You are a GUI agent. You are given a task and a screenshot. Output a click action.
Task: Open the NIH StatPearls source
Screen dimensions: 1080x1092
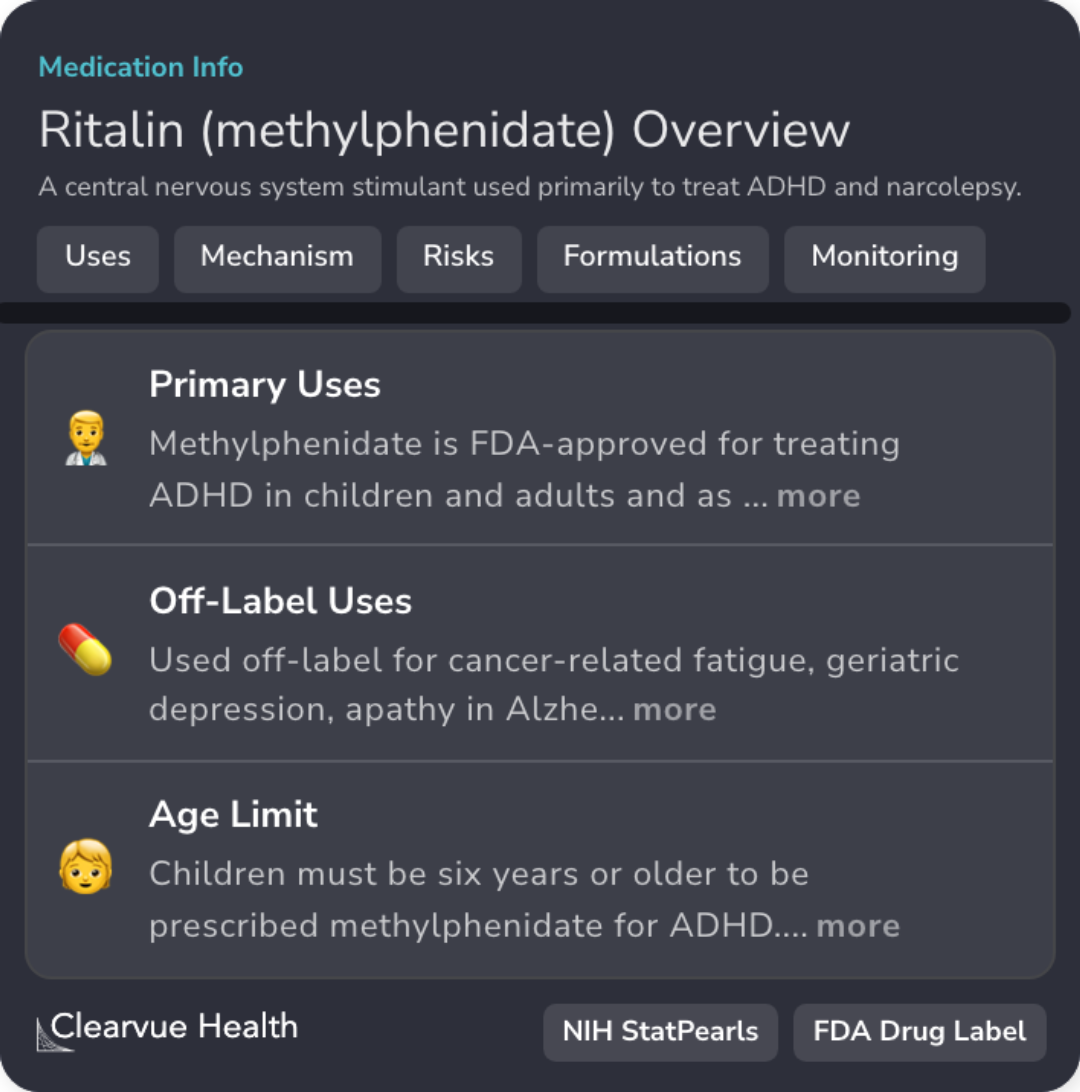tap(660, 1032)
